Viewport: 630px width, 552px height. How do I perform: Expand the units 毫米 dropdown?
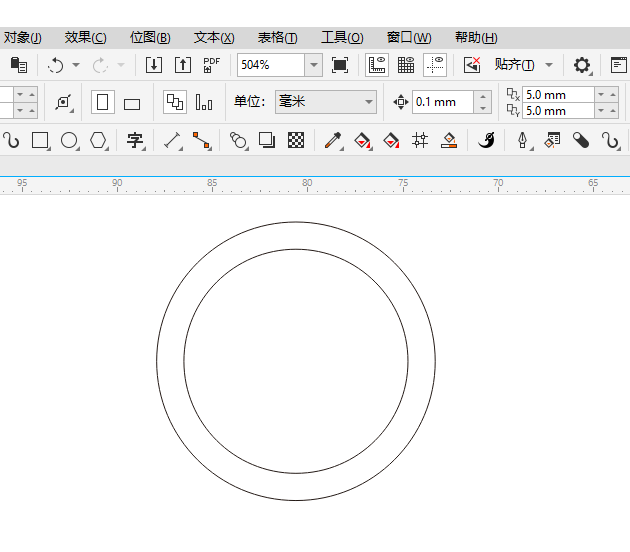(x=369, y=102)
